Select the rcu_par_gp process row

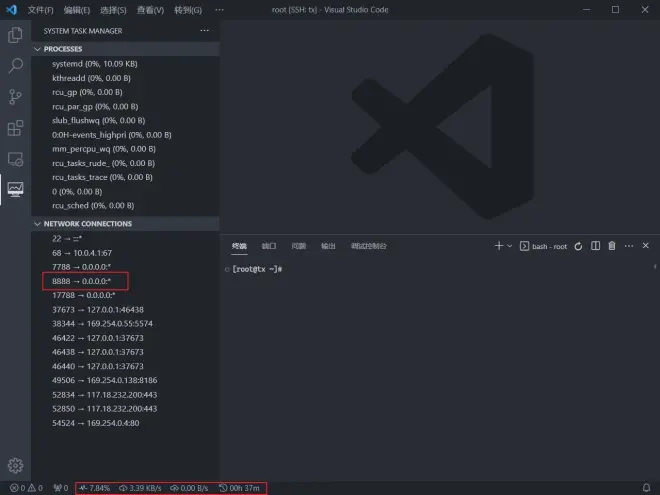tap(125, 106)
